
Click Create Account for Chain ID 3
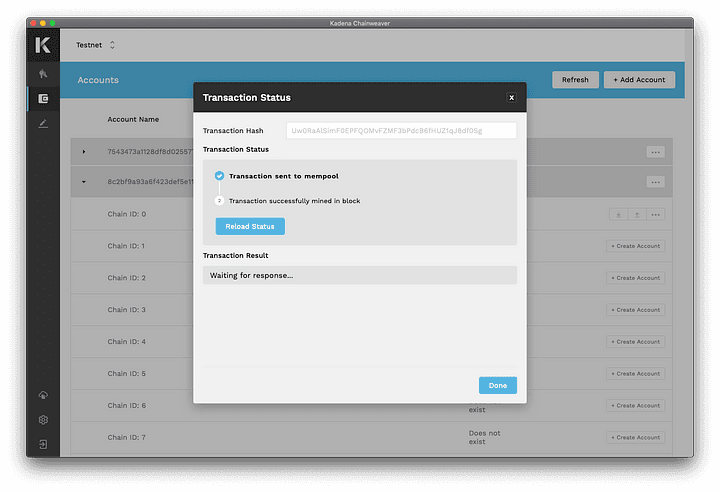coord(636,310)
